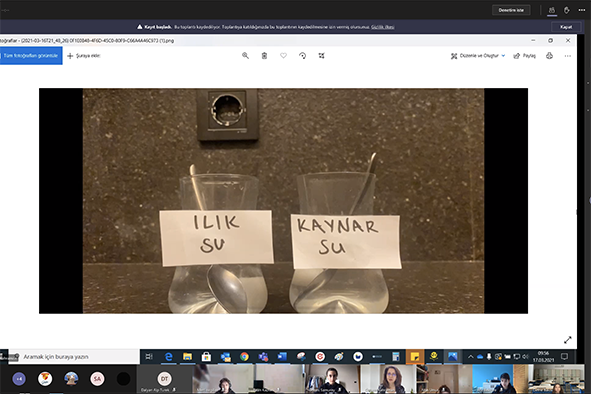Toggle the favorite heart icon
Screen dimensions: 591x394
283,56
